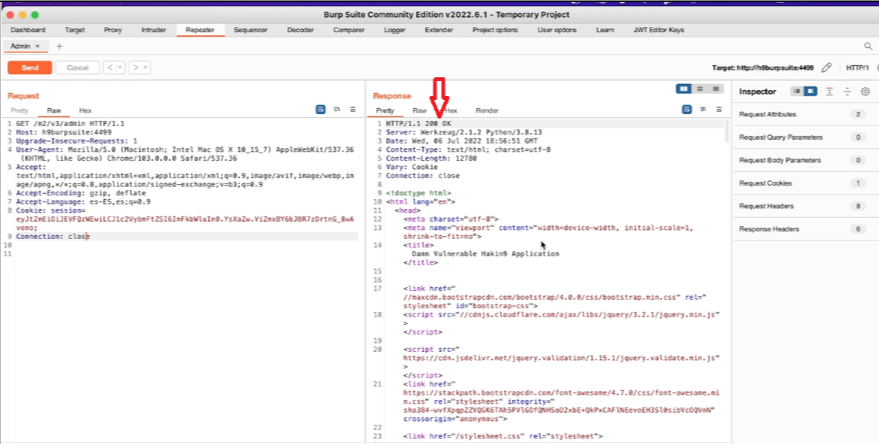
Task: Switch Response view to Render
Action: click(x=487, y=110)
